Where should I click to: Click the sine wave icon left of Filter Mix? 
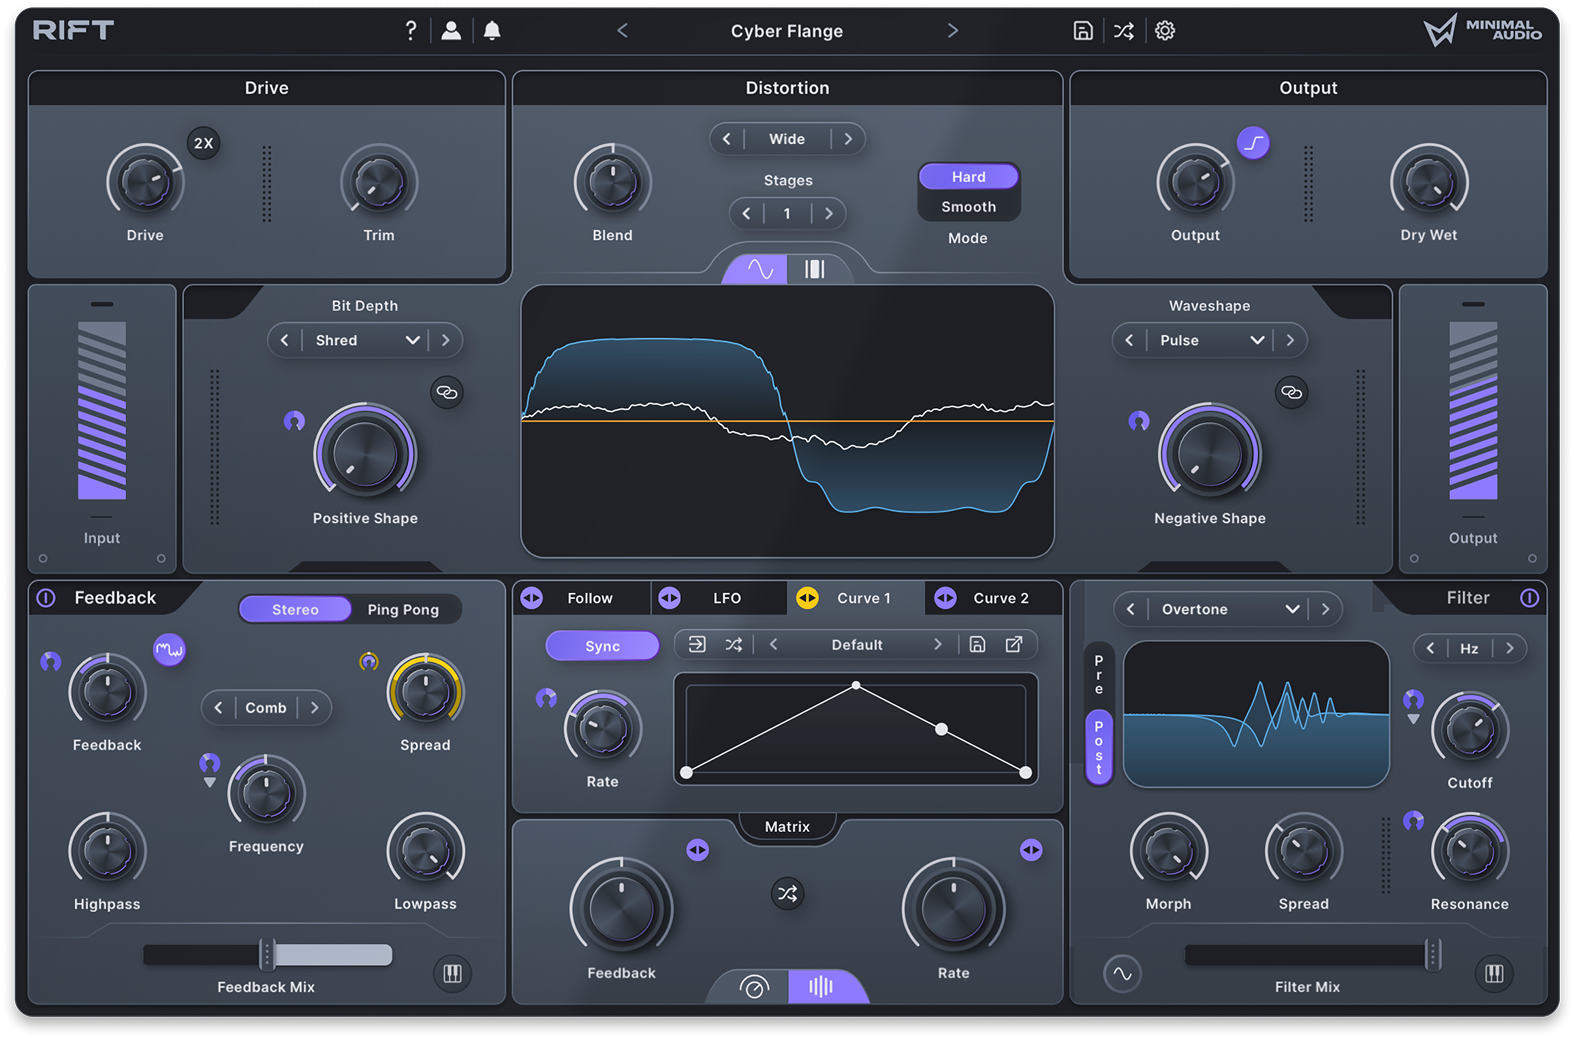coord(1122,973)
